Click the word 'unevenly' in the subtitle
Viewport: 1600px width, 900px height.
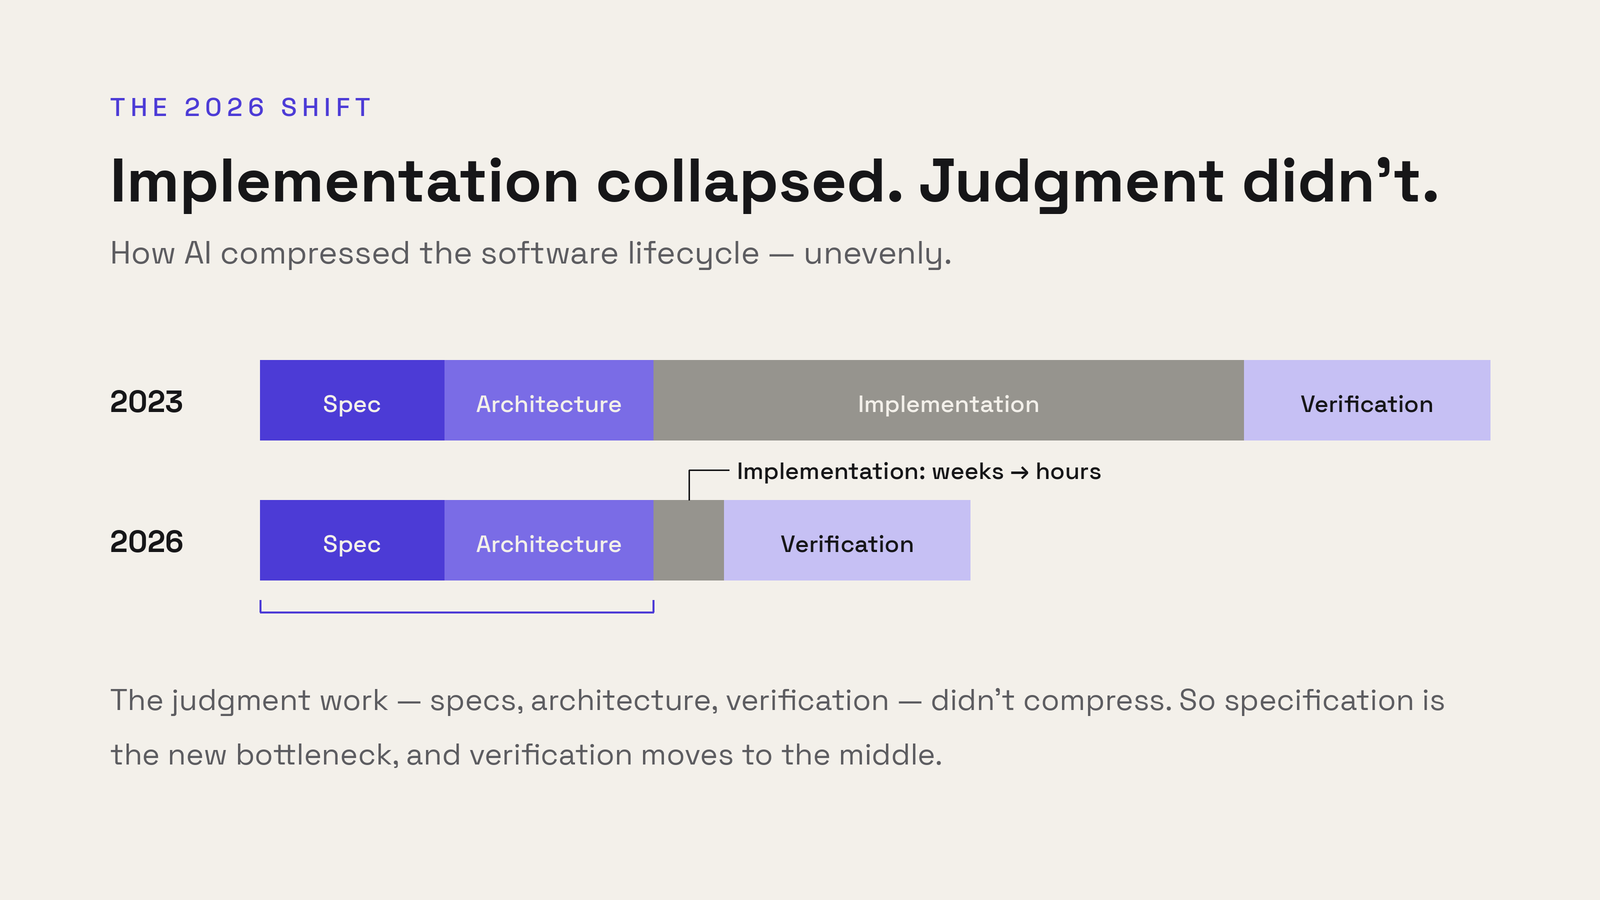coord(877,256)
